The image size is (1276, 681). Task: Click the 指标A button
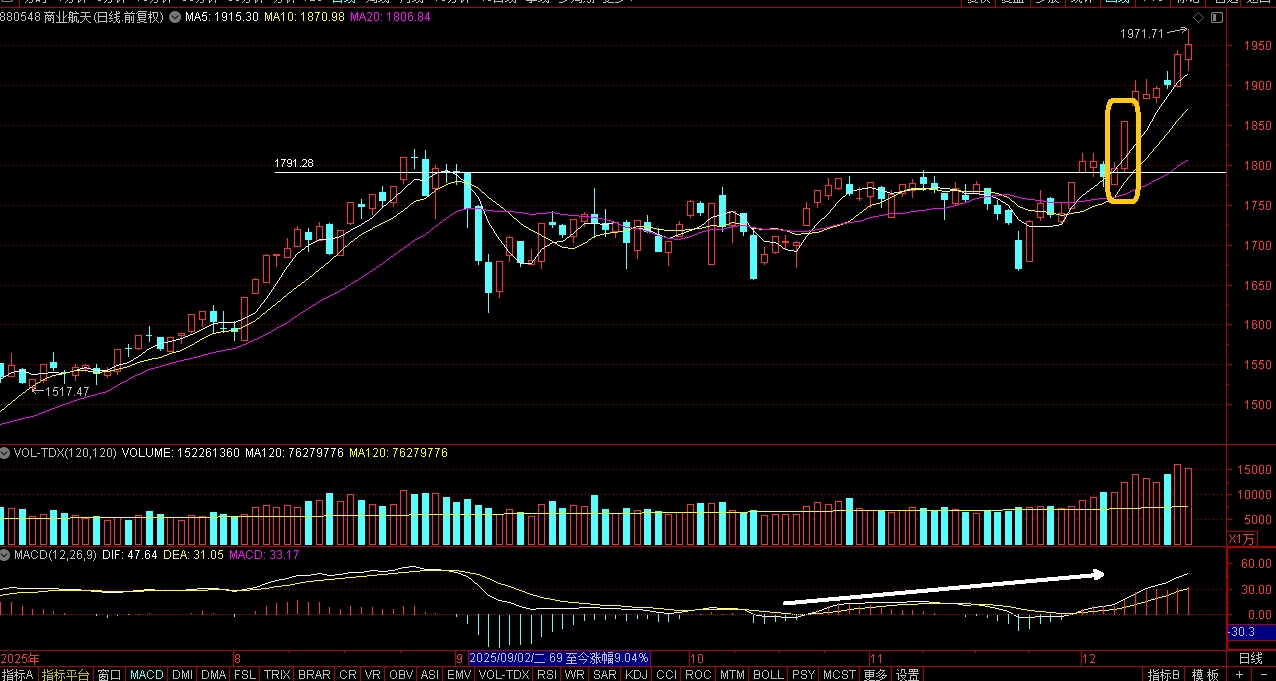pyautogui.click(x=17, y=674)
